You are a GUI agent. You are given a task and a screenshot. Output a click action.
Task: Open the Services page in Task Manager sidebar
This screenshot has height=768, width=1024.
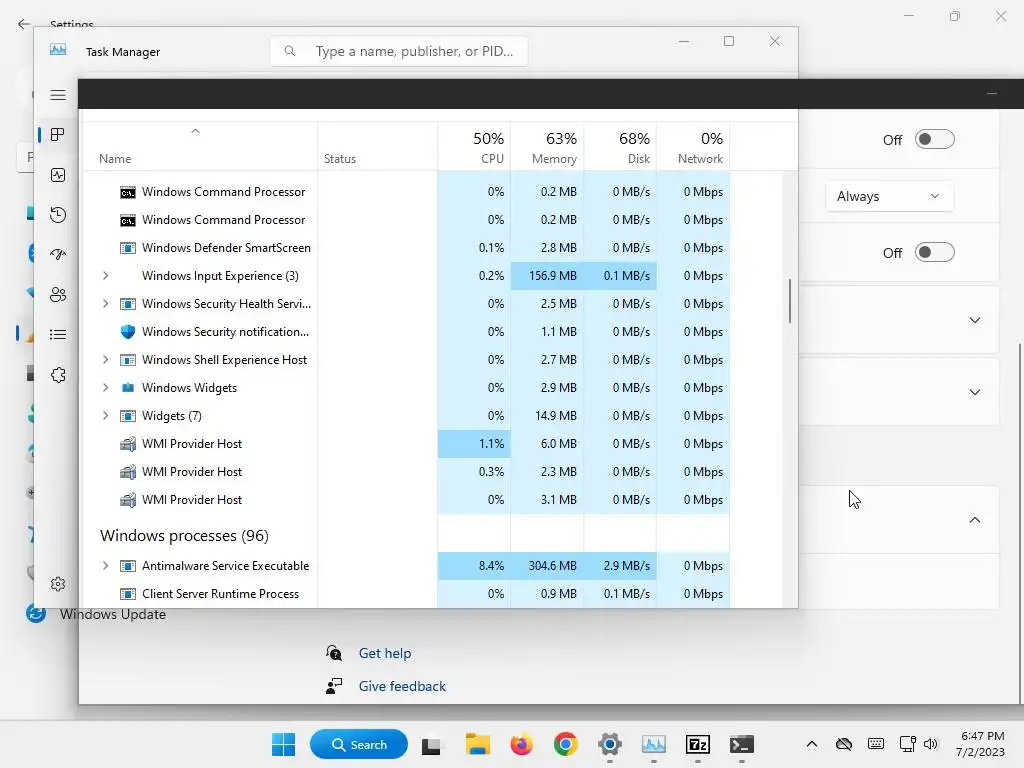pos(58,375)
